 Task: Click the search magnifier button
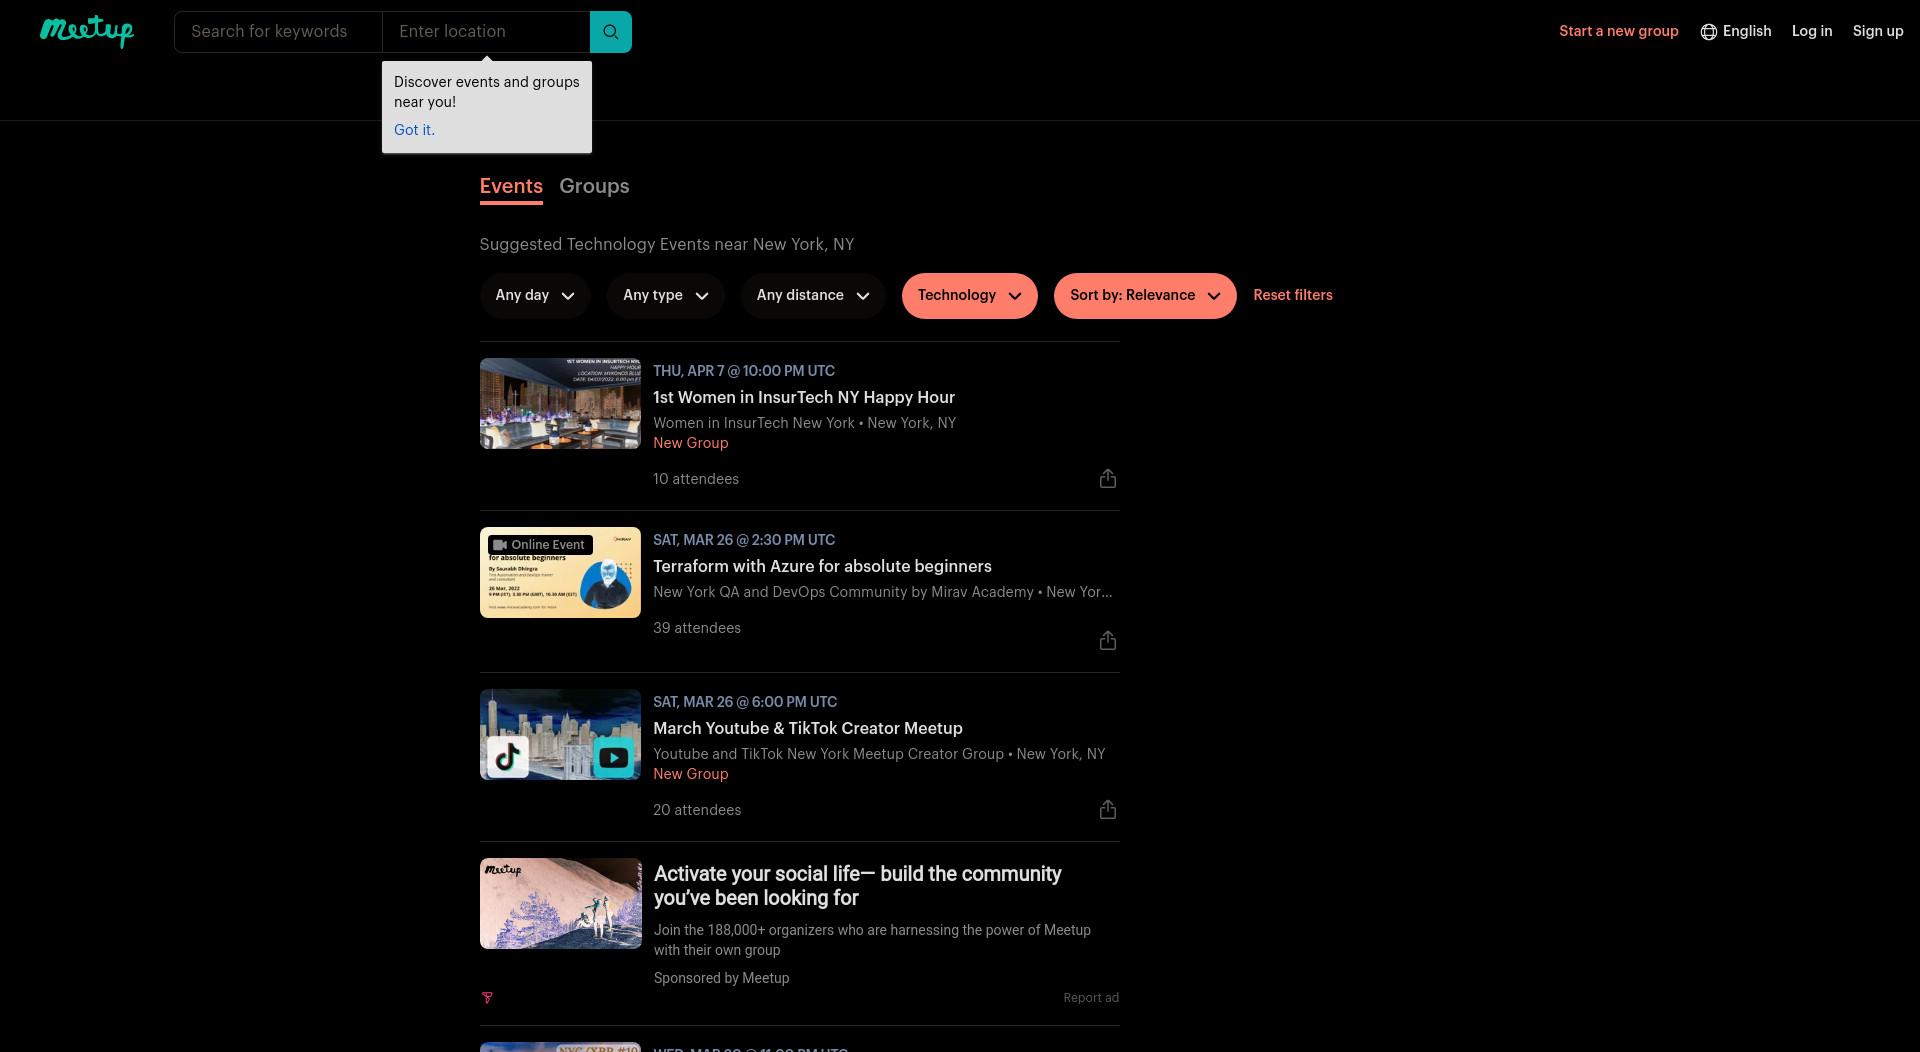(611, 32)
